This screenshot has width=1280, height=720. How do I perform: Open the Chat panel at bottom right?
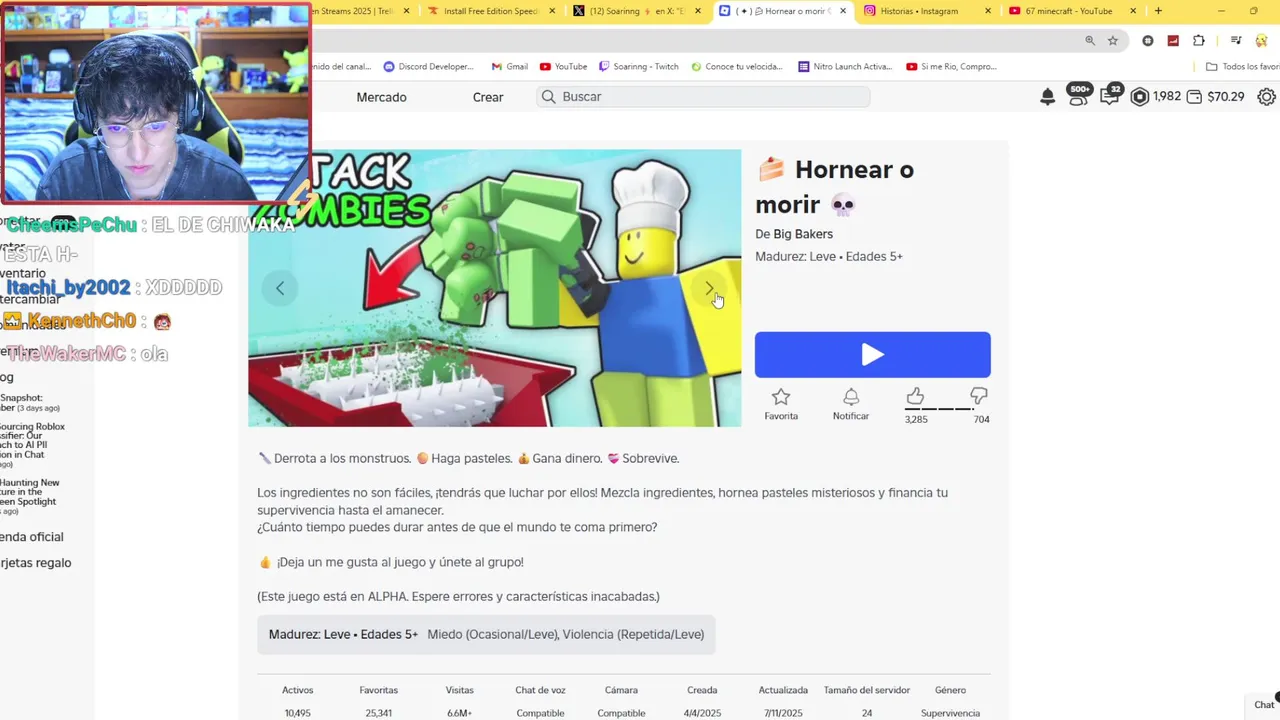coord(1264,705)
